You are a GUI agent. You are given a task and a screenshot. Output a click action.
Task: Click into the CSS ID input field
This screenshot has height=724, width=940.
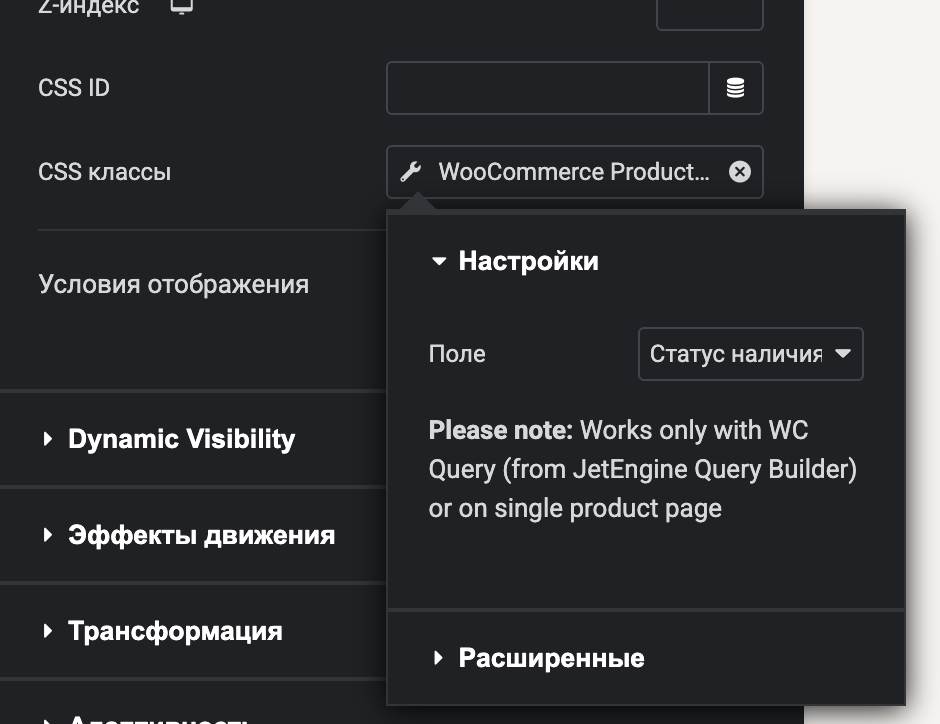tap(548, 88)
